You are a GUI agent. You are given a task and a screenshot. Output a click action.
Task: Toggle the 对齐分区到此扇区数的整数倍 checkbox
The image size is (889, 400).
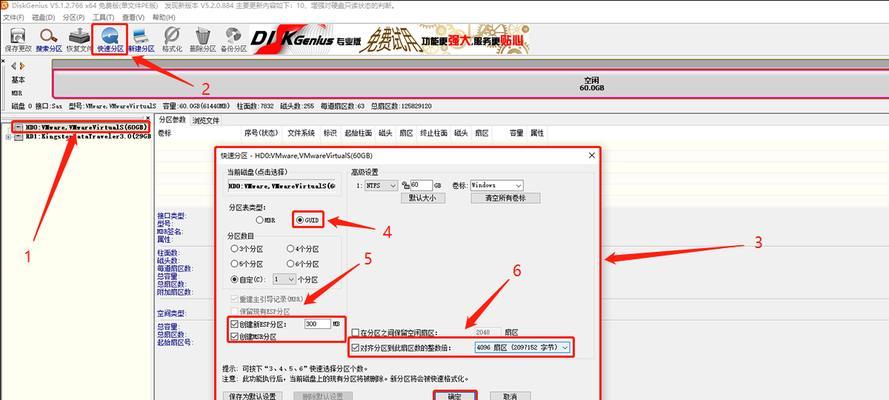point(355,348)
